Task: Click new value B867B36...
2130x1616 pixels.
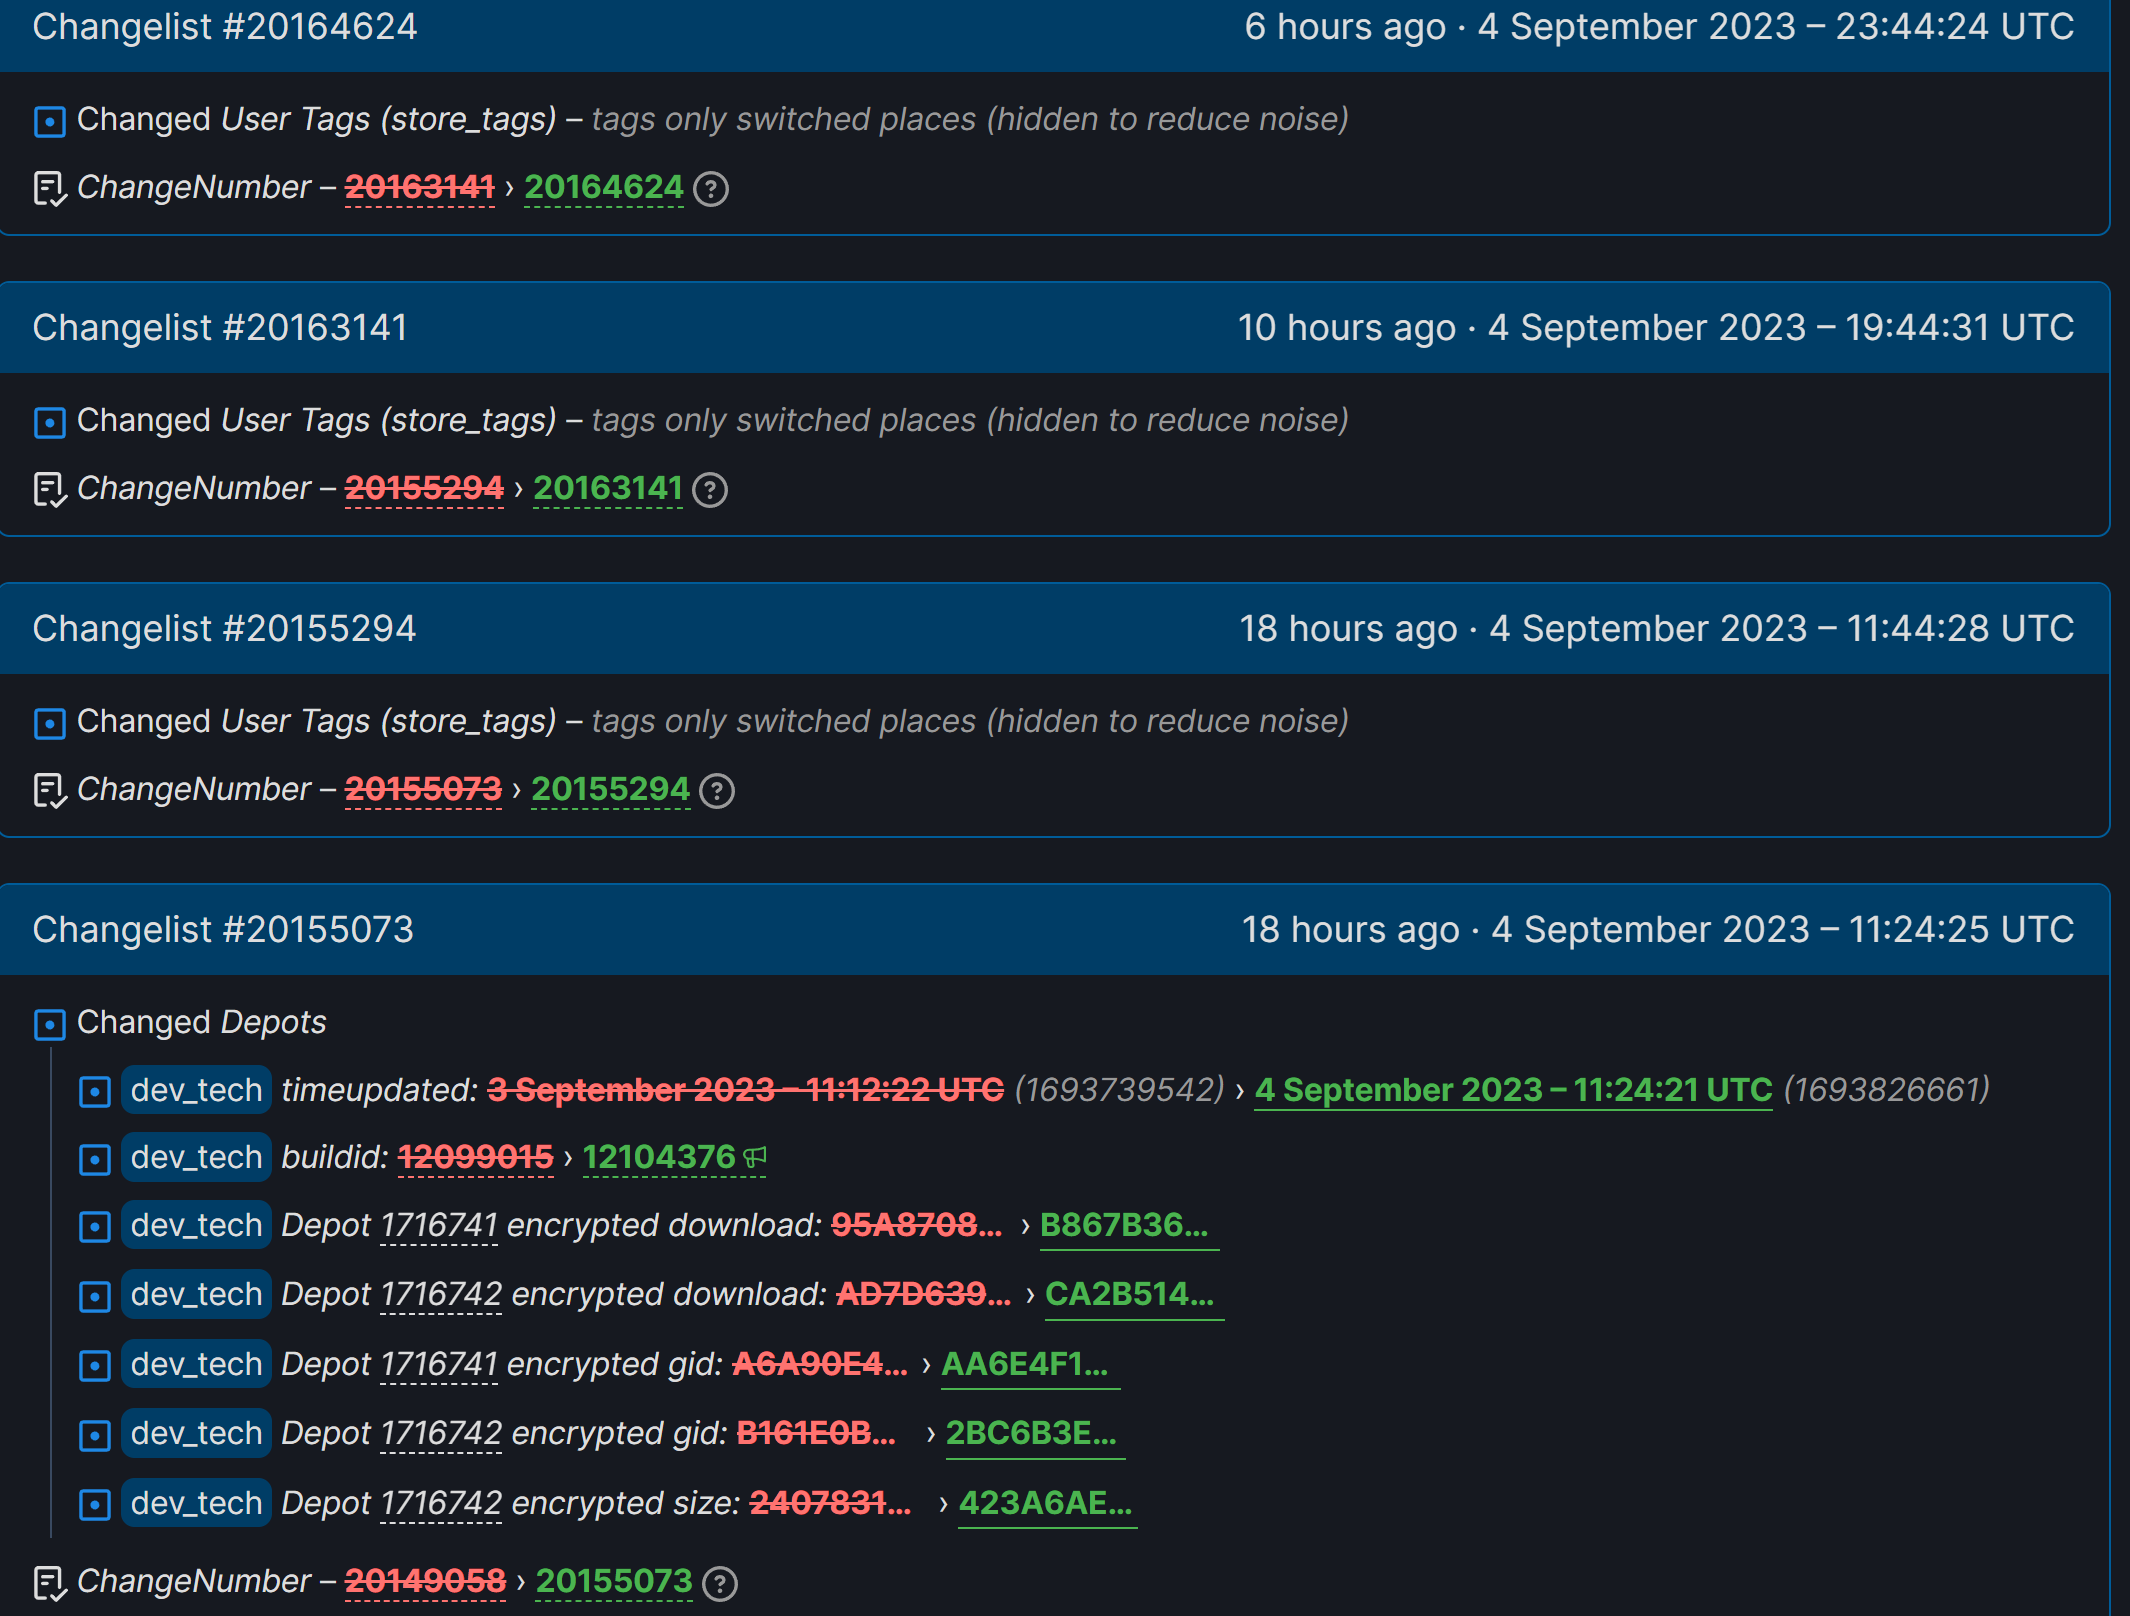Action: [1129, 1226]
